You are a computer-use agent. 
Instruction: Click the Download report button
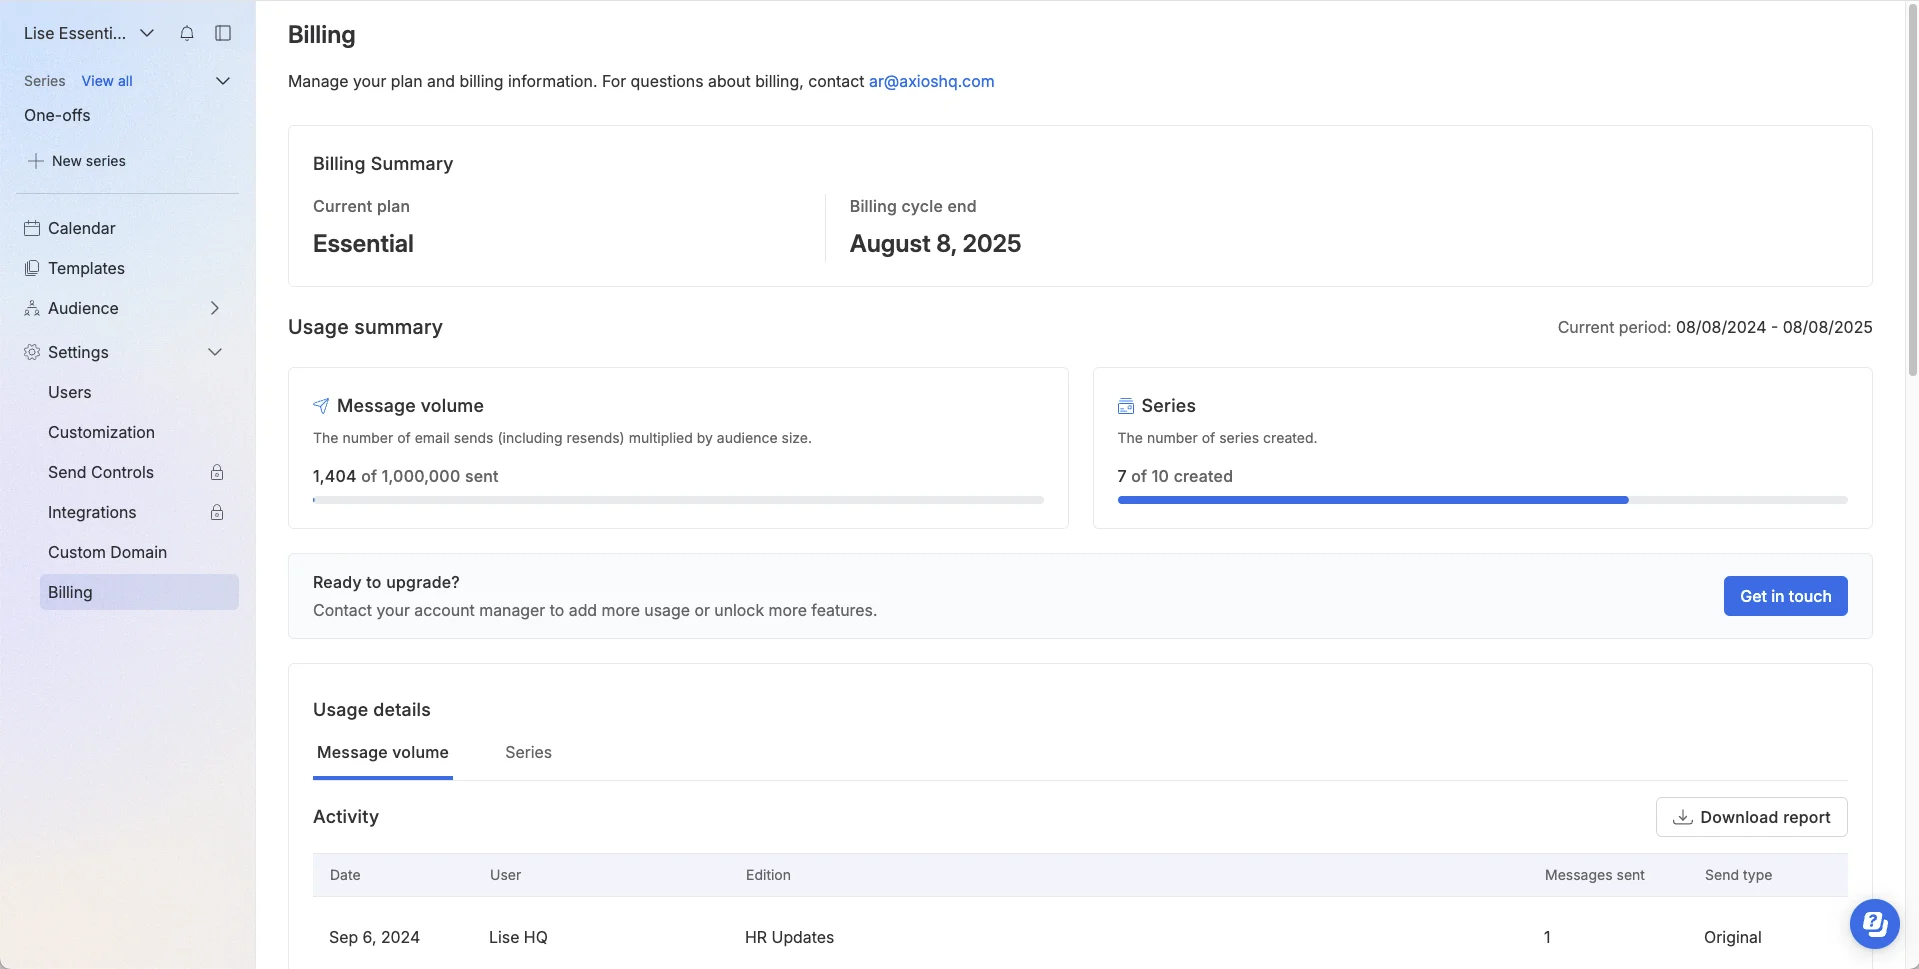[x=1751, y=817]
